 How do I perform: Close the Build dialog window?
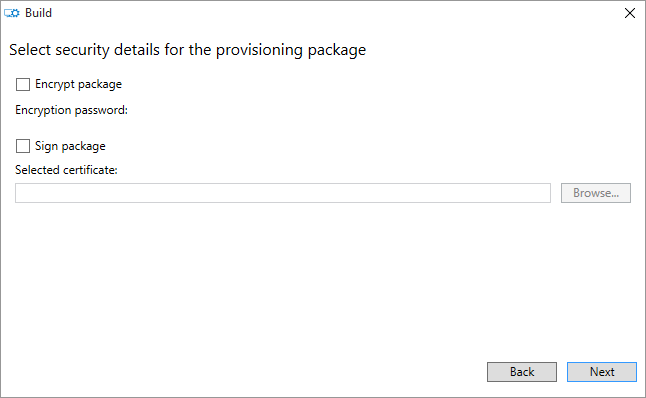point(630,13)
